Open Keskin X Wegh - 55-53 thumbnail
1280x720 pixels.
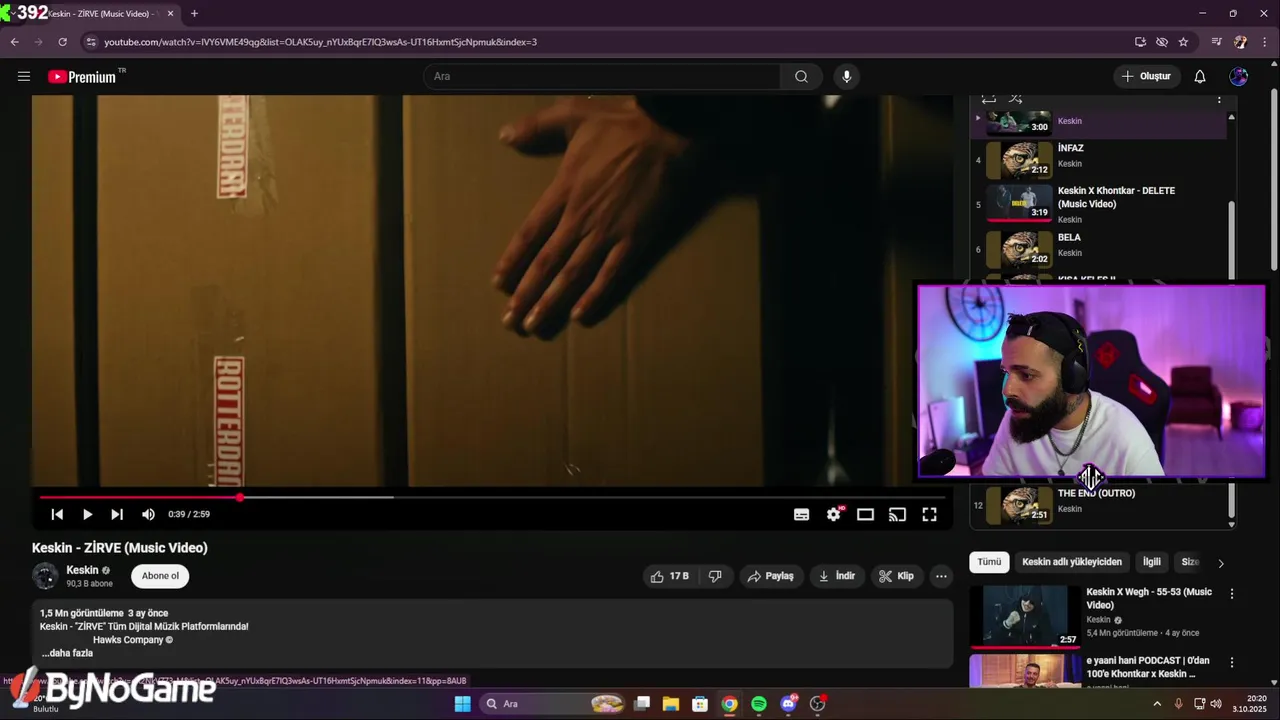point(1025,616)
